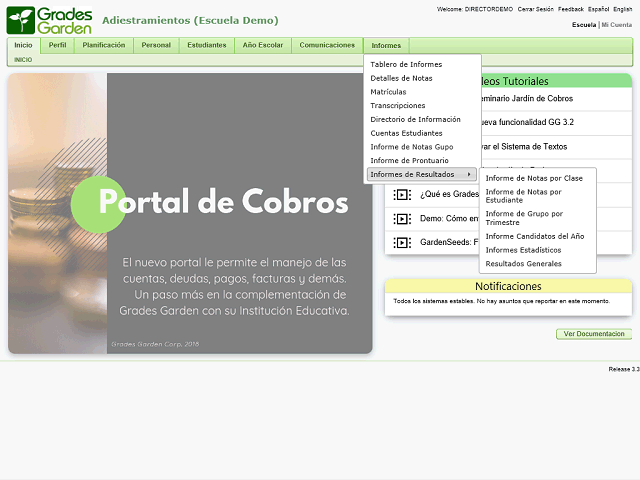Click the Ver Documentacion button
The image size is (640, 480).
pos(594,334)
